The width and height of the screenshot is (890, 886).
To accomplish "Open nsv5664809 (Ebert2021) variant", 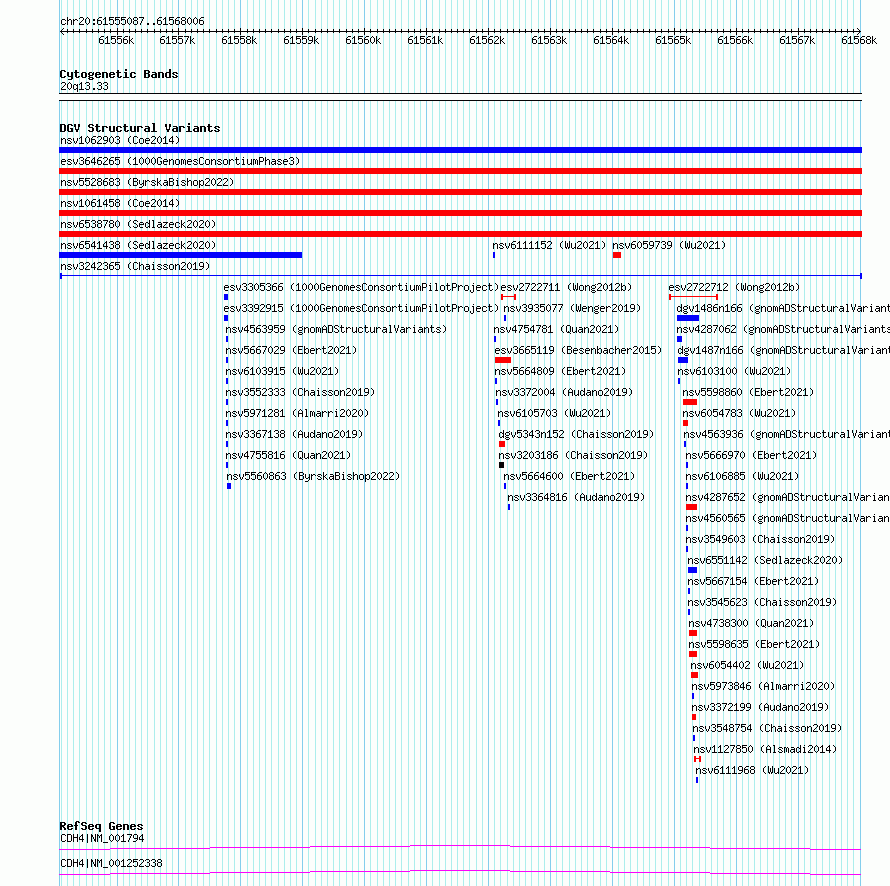I will pyautogui.click(x=560, y=371).
